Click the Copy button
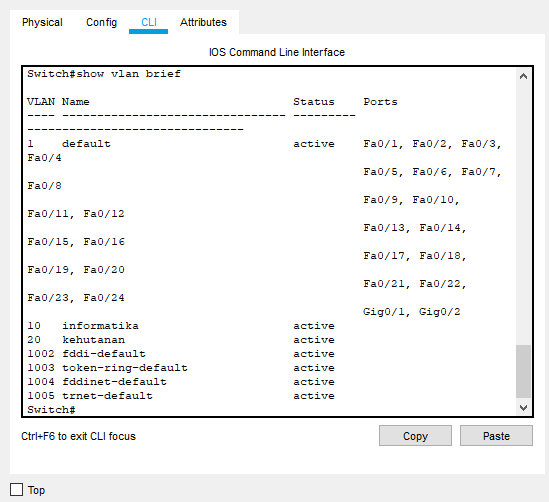The width and height of the screenshot is (549, 502). (x=415, y=436)
